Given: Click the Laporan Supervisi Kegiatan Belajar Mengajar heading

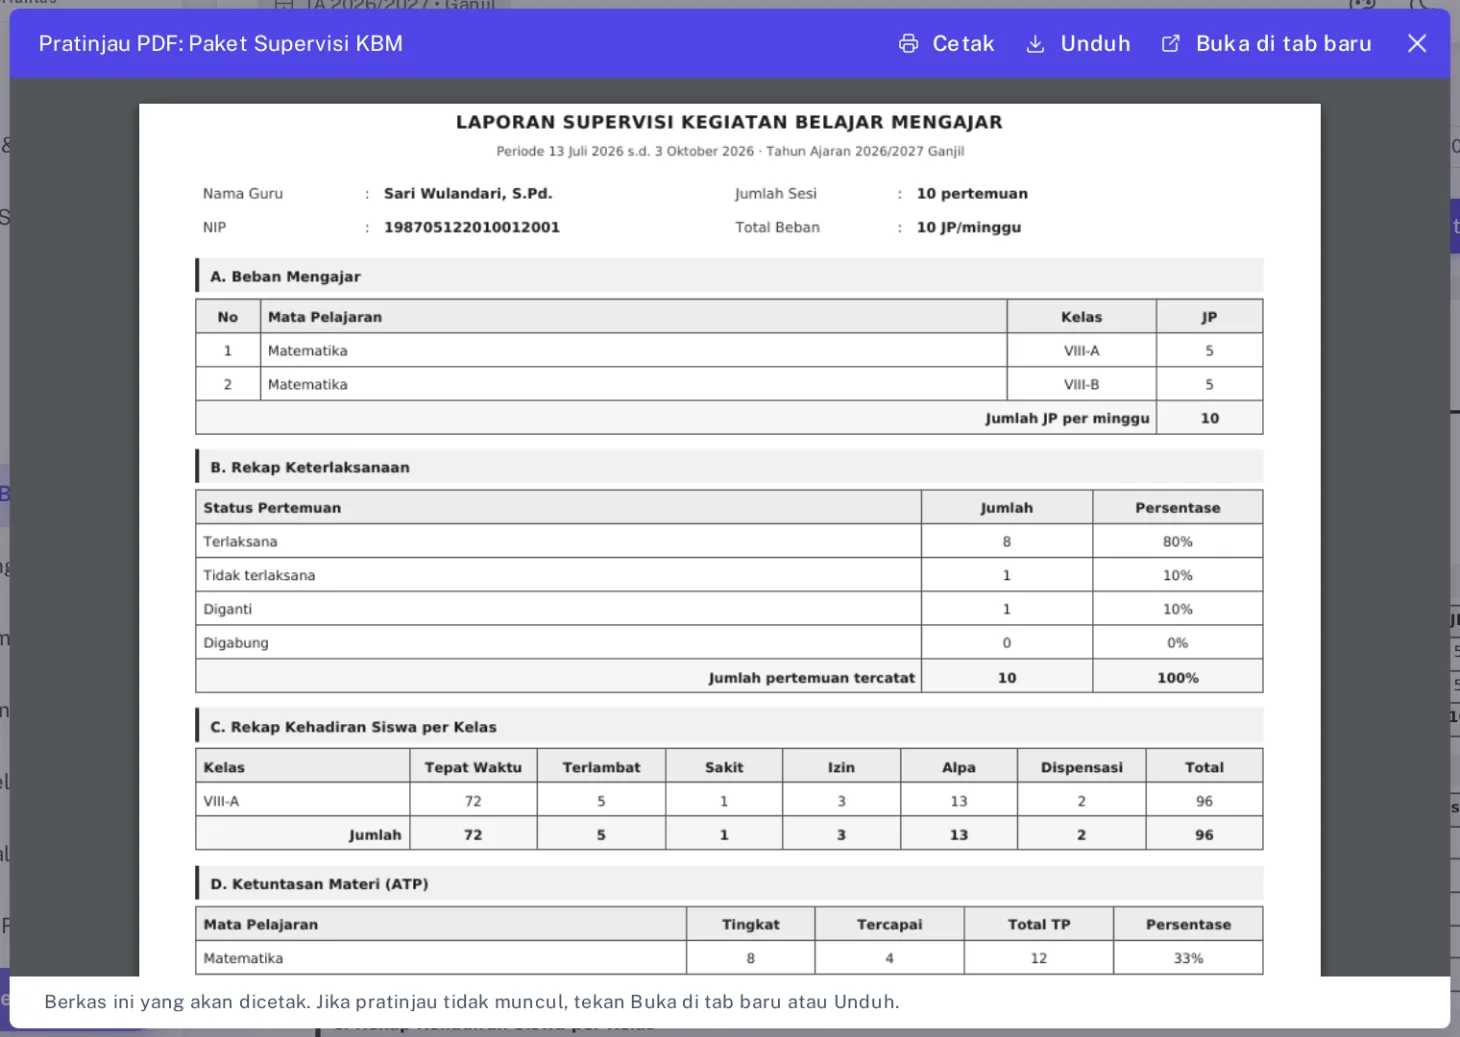Looking at the screenshot, I should point(729,122).
